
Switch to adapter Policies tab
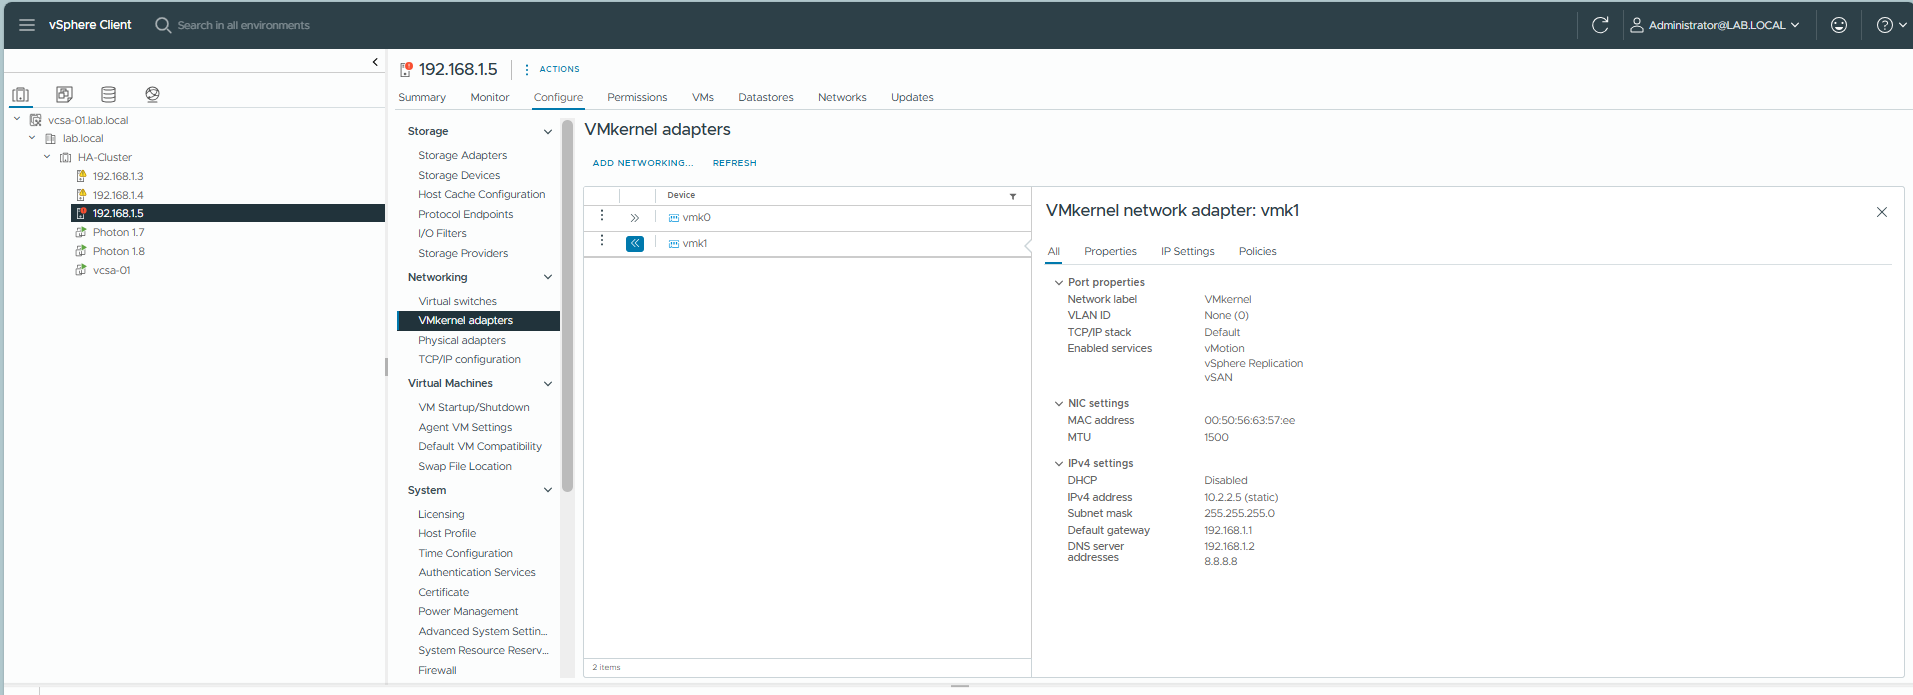(1257, 251)
